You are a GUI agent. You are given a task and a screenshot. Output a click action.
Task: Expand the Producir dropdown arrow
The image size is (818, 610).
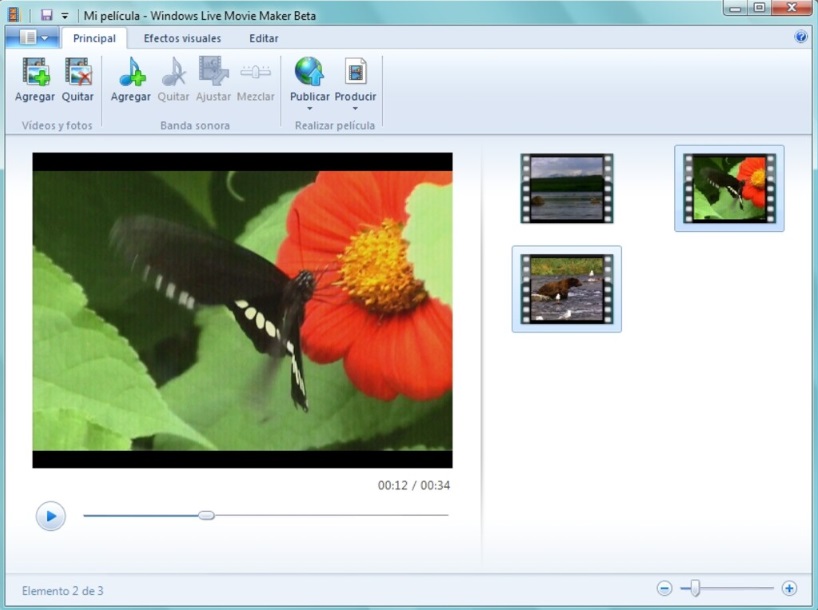click(x=355, y=108)
